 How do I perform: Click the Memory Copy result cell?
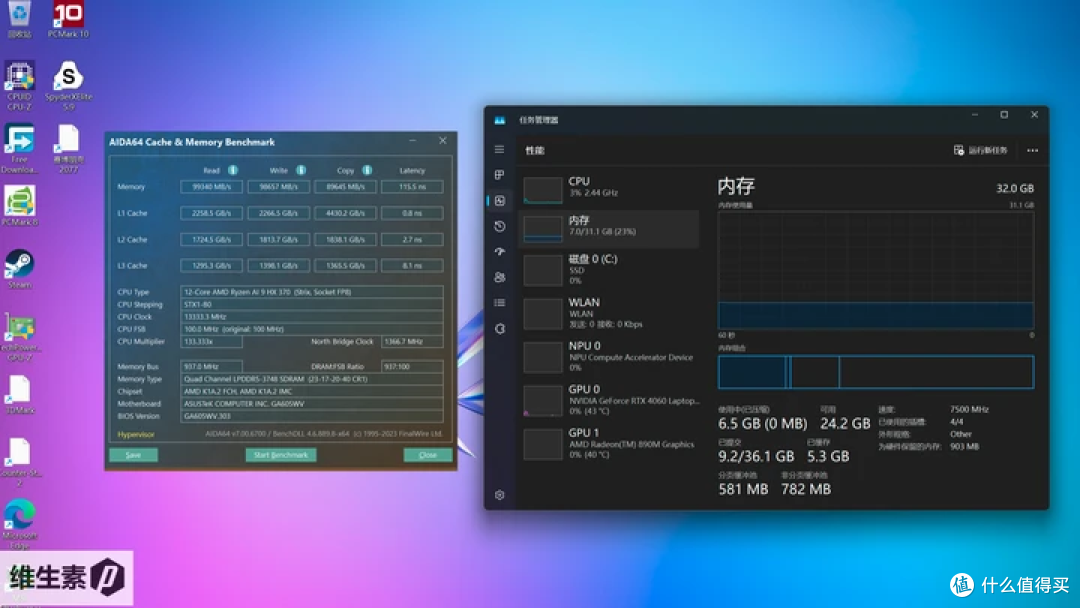point(345,187)
